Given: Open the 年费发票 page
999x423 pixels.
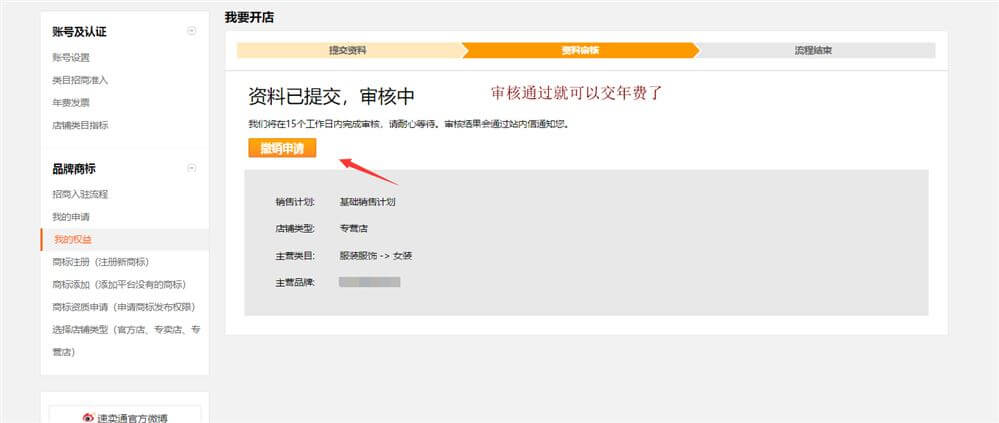Looking at the screenshot, I should [x=71, y=102].
